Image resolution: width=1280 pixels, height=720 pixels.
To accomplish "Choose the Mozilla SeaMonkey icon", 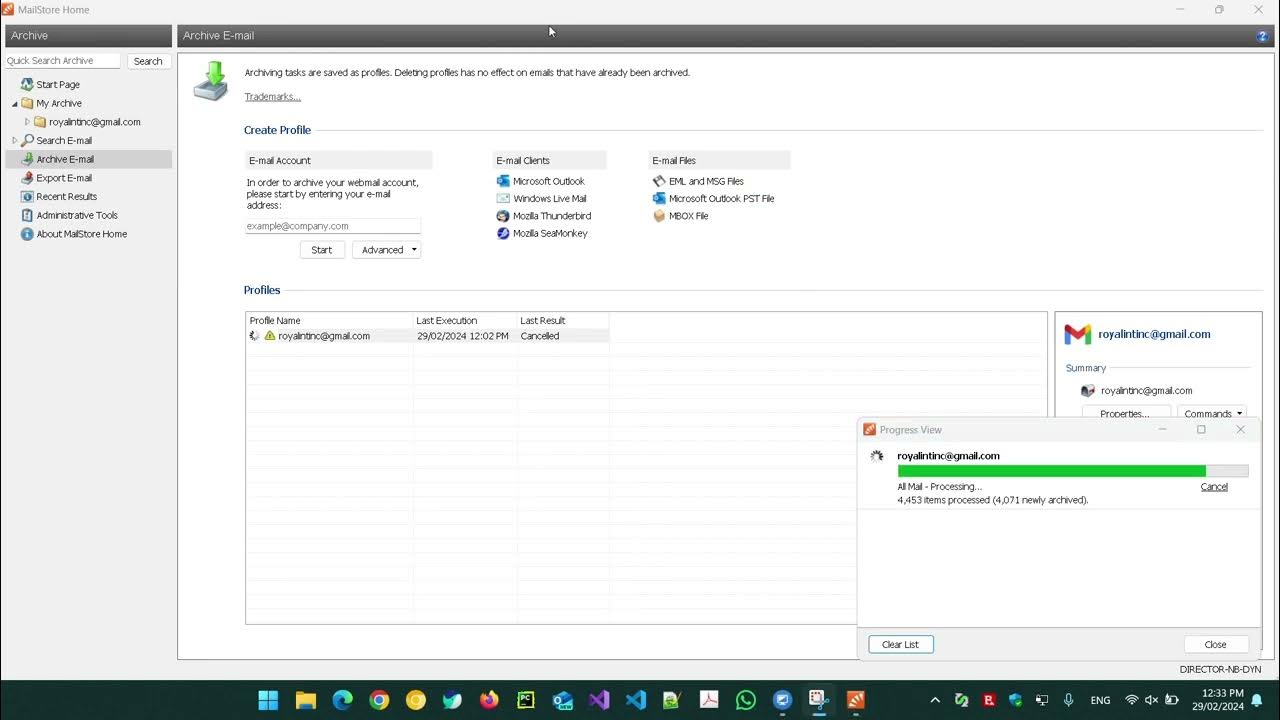I will (503, 233).
